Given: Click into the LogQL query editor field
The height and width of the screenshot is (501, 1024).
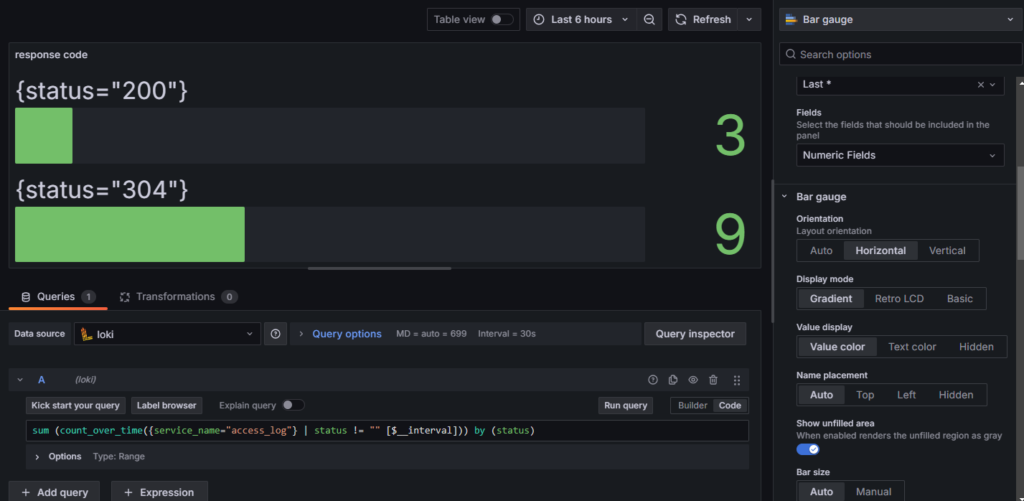Looking at the screenshot, I should (387, 431).
